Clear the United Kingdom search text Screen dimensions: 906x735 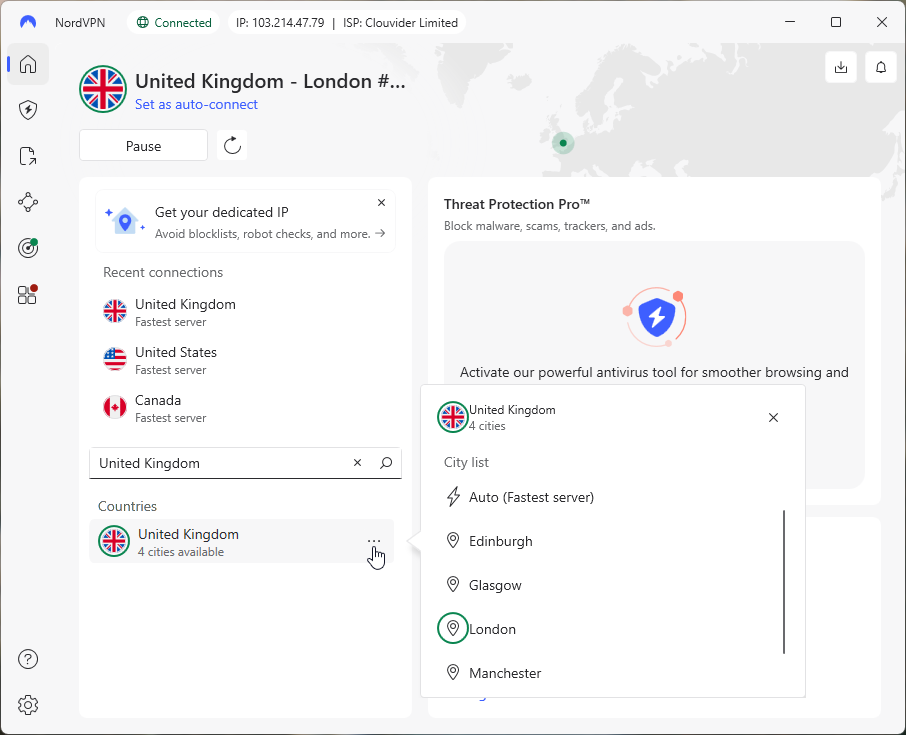(x=358, y=463)
